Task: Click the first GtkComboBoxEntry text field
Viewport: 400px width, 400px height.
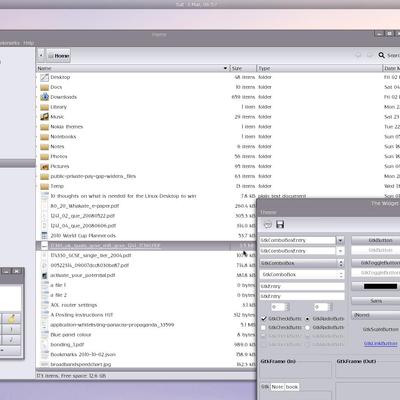Action: pyautogui.click(x=298, y=240)
